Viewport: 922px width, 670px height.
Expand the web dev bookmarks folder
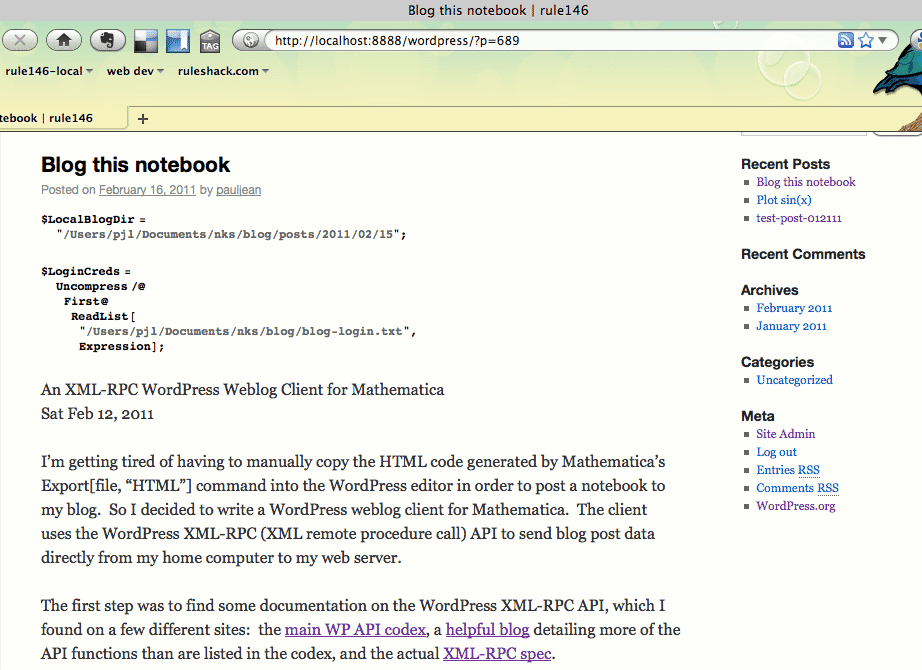135,71
